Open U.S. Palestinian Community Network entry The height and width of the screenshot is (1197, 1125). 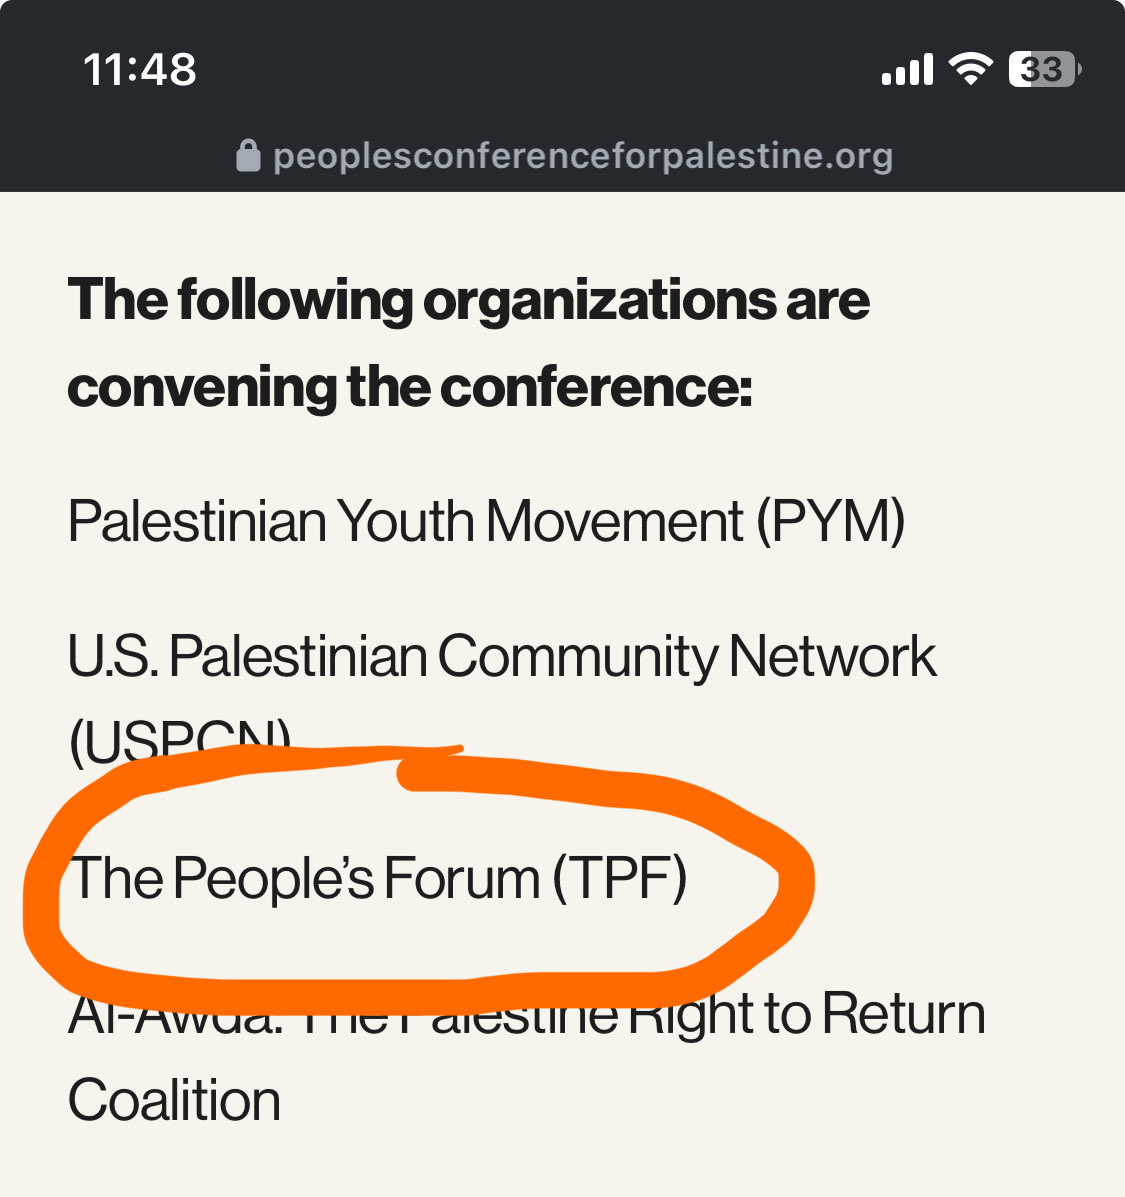[501, 656]
